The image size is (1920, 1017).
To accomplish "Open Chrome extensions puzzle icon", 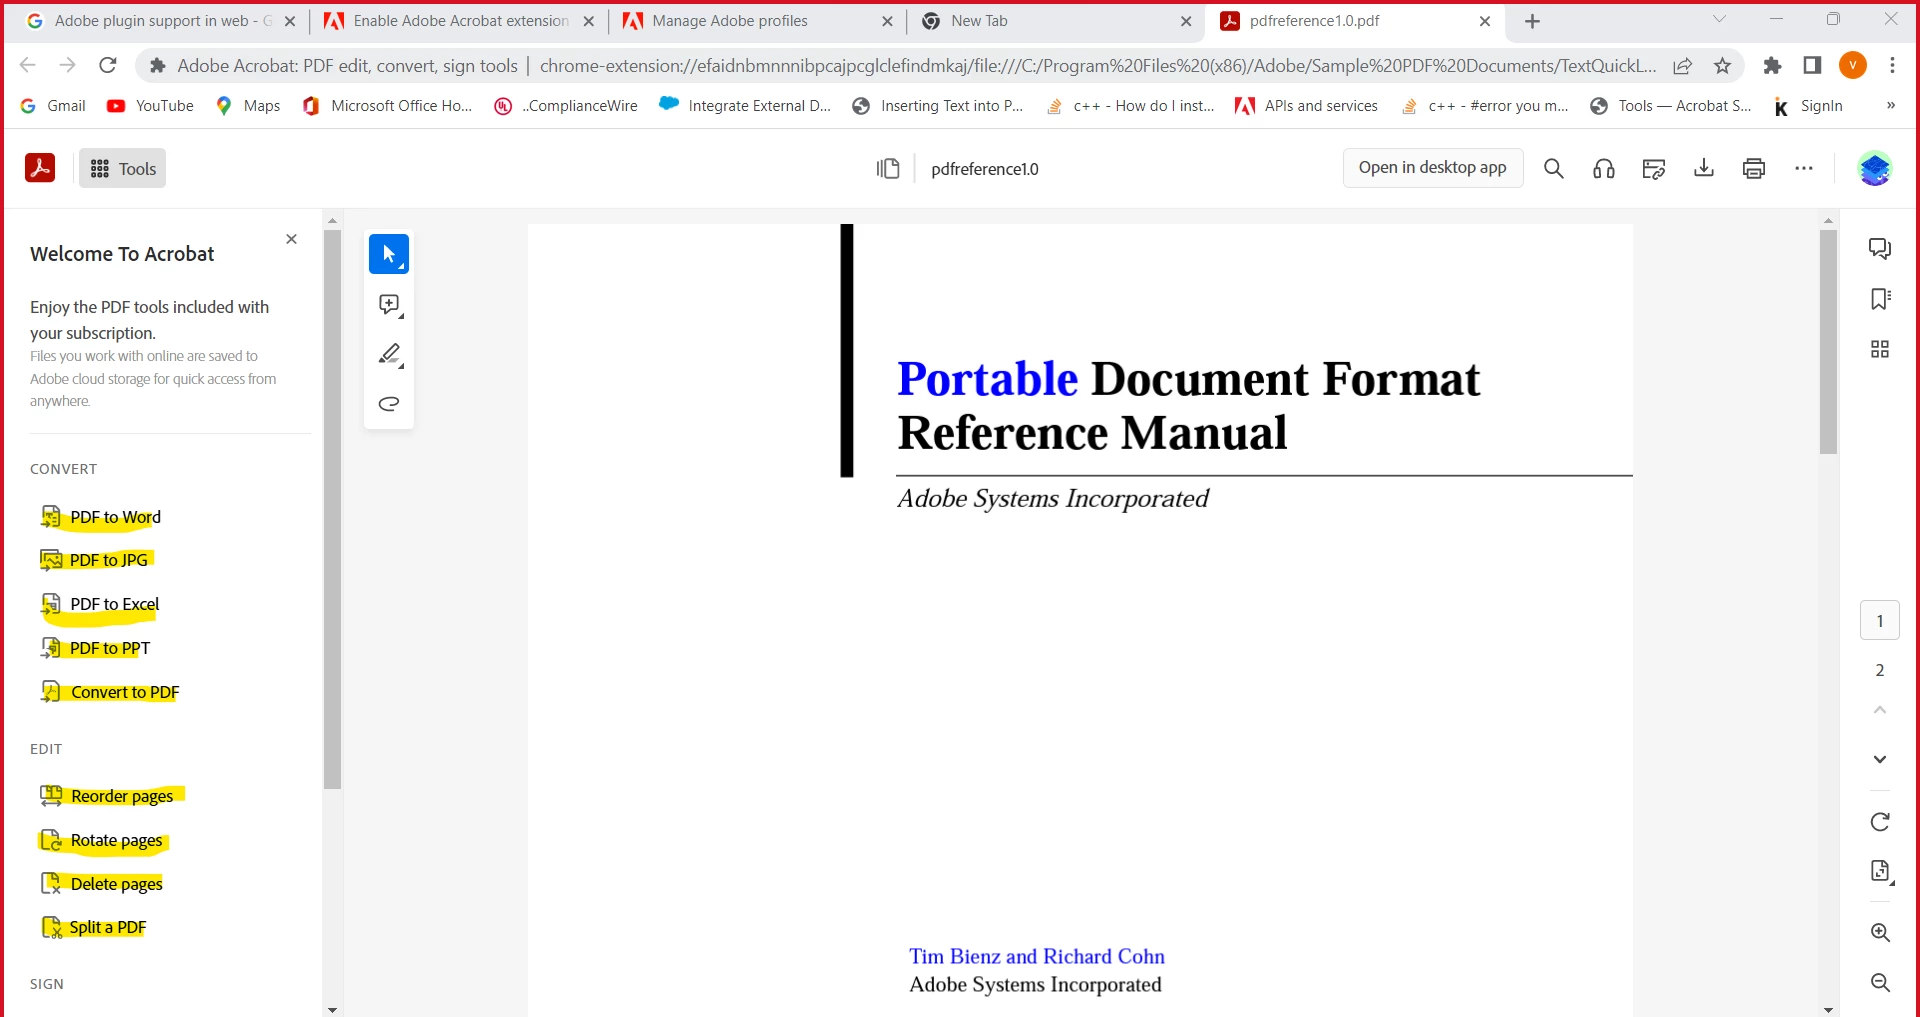I will (x=1772, y=65).
